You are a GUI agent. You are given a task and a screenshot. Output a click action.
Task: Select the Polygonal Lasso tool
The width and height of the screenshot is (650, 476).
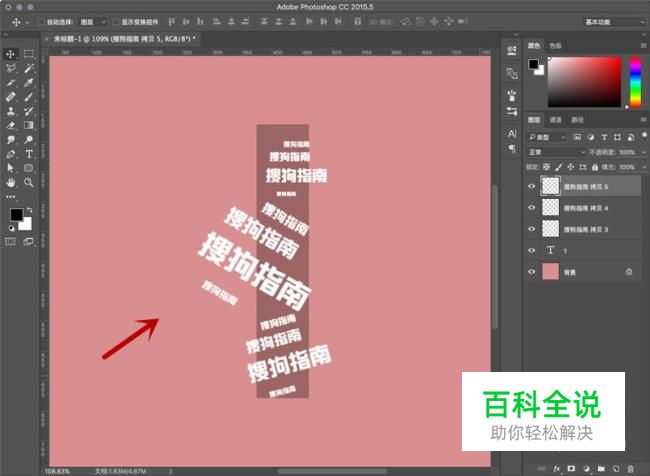pyautogui.click(x=10, y=68)
